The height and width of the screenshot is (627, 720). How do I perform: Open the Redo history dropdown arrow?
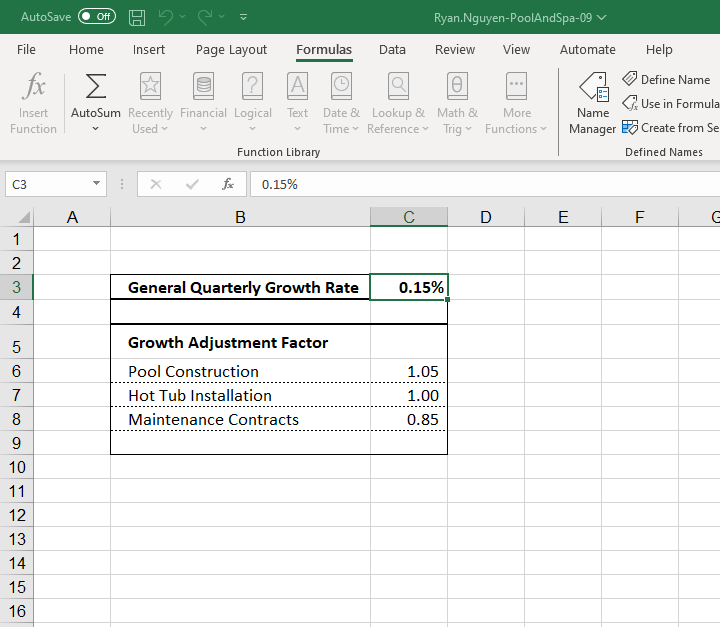tap(222, 17)
